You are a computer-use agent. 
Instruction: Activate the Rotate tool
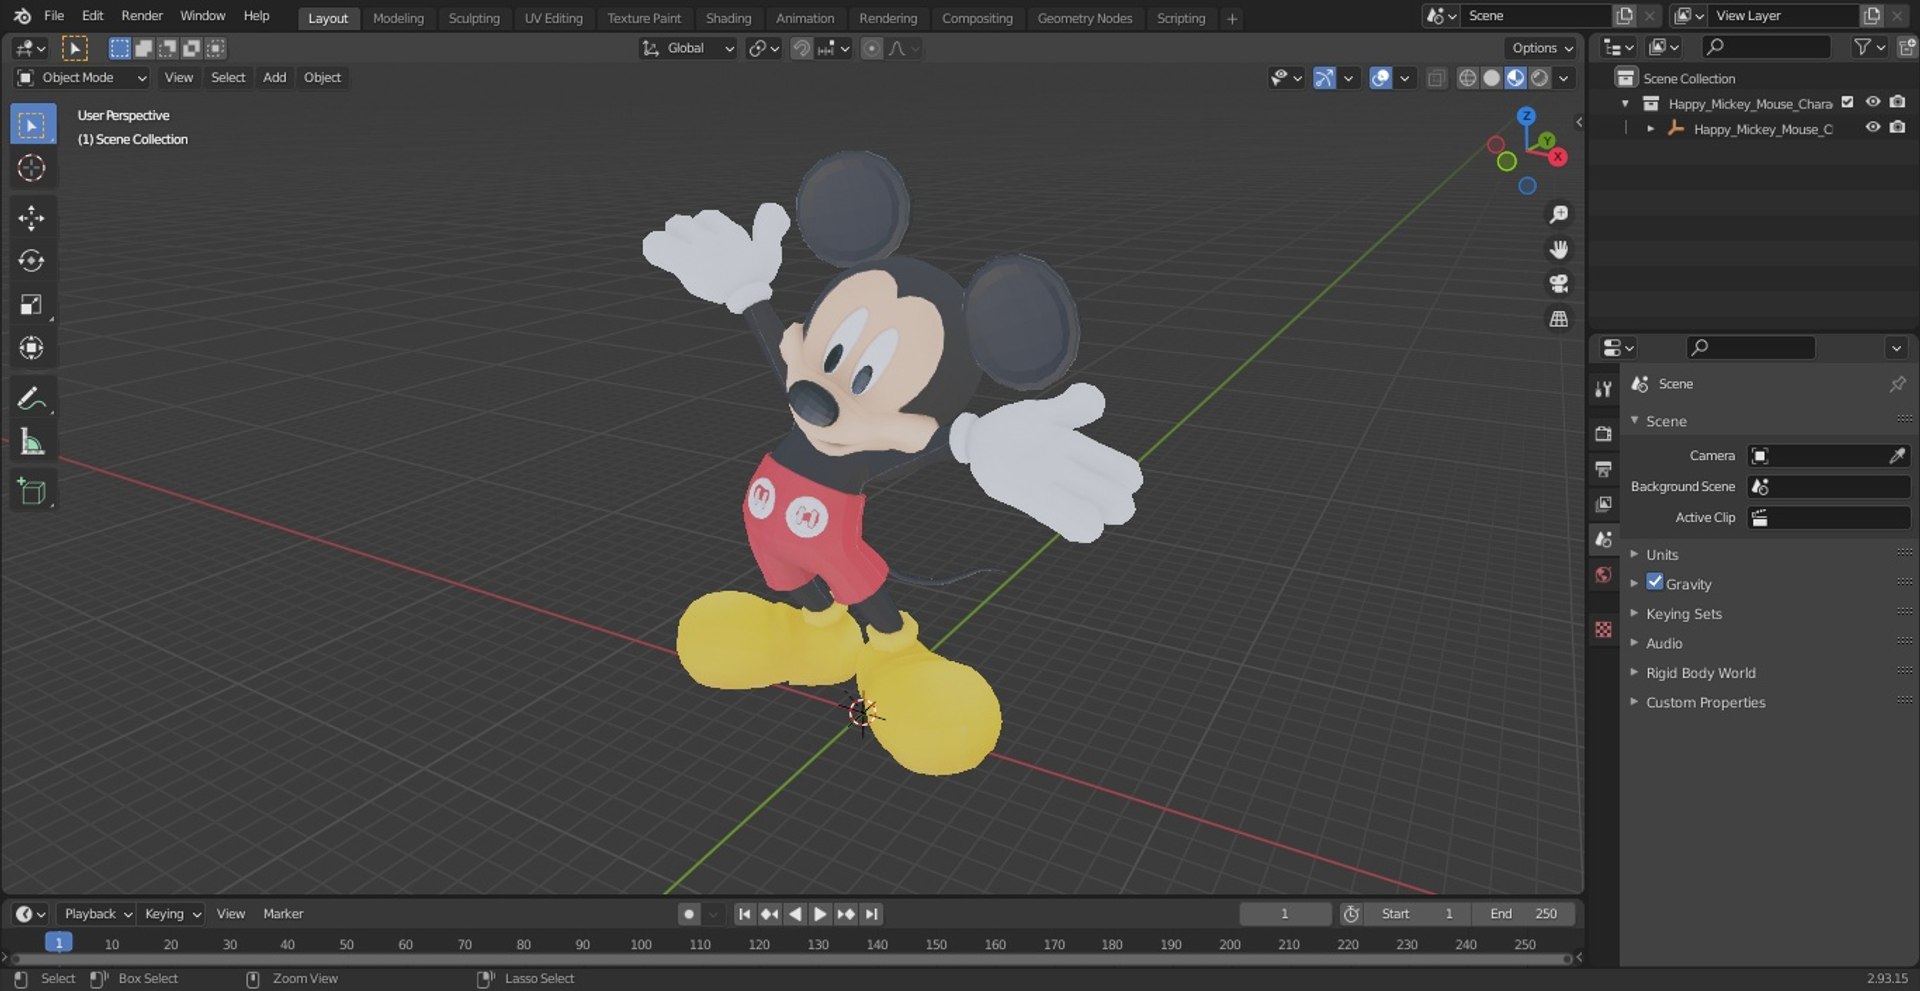point(32,261)
